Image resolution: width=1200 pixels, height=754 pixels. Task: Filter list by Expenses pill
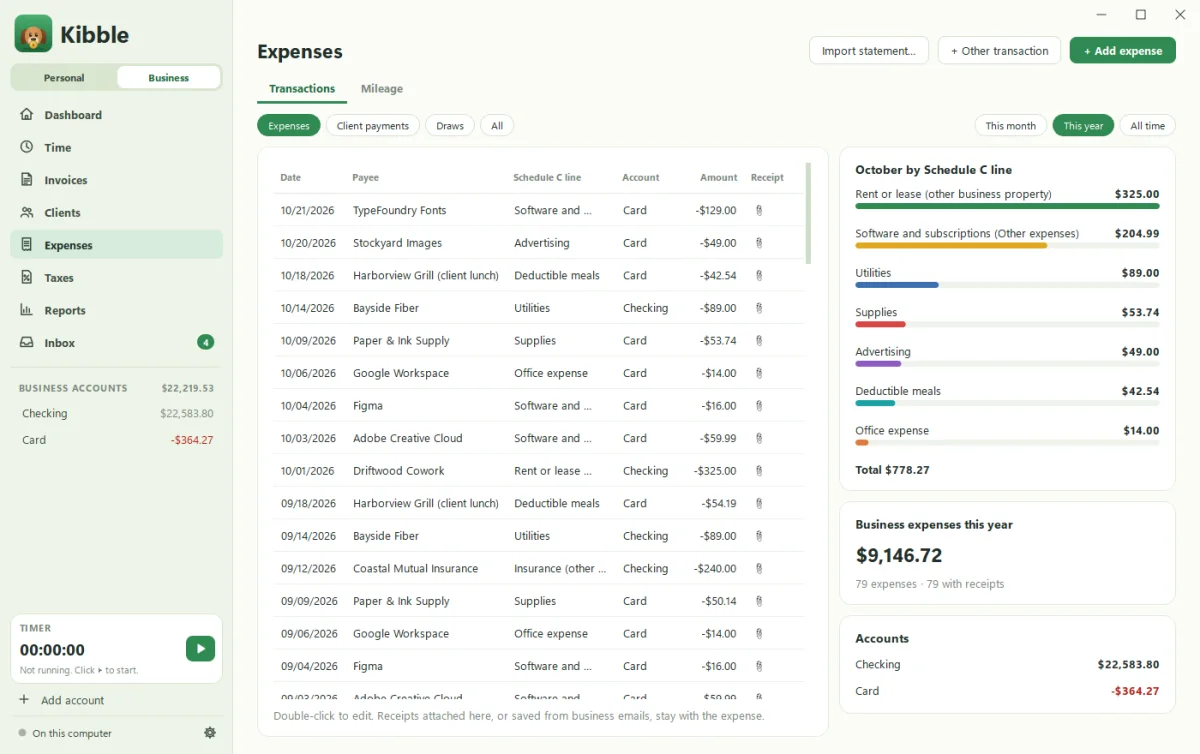[289, 126]
